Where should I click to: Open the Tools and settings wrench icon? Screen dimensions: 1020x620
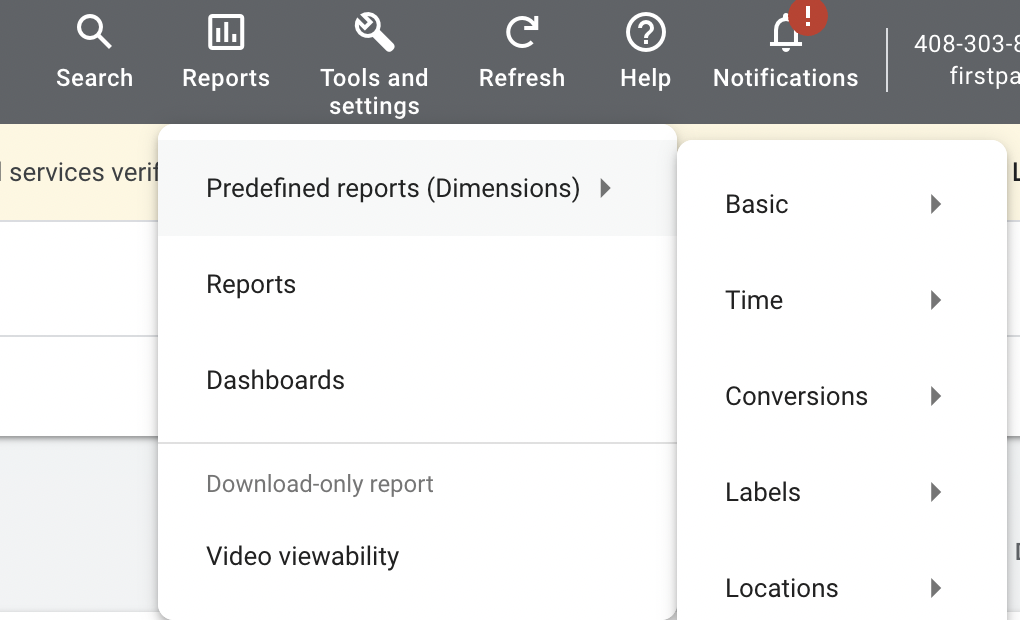click(x=374, y=34)
